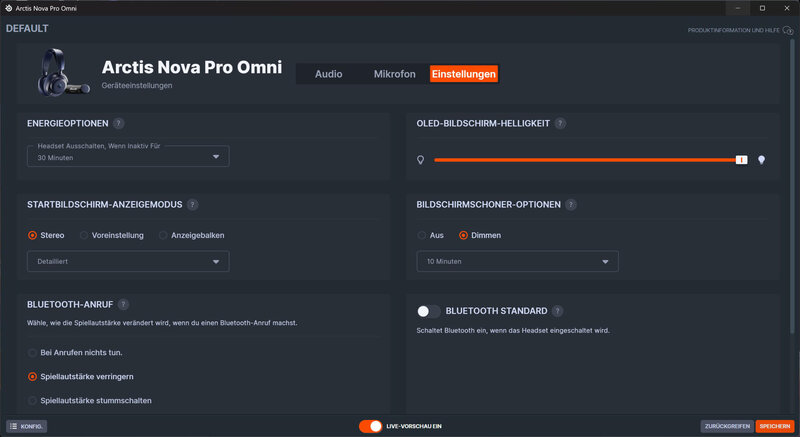The image size is (800, 437).
Task: Open Bluetooth Standard help question mark
Action: click(x=558, y=311)
